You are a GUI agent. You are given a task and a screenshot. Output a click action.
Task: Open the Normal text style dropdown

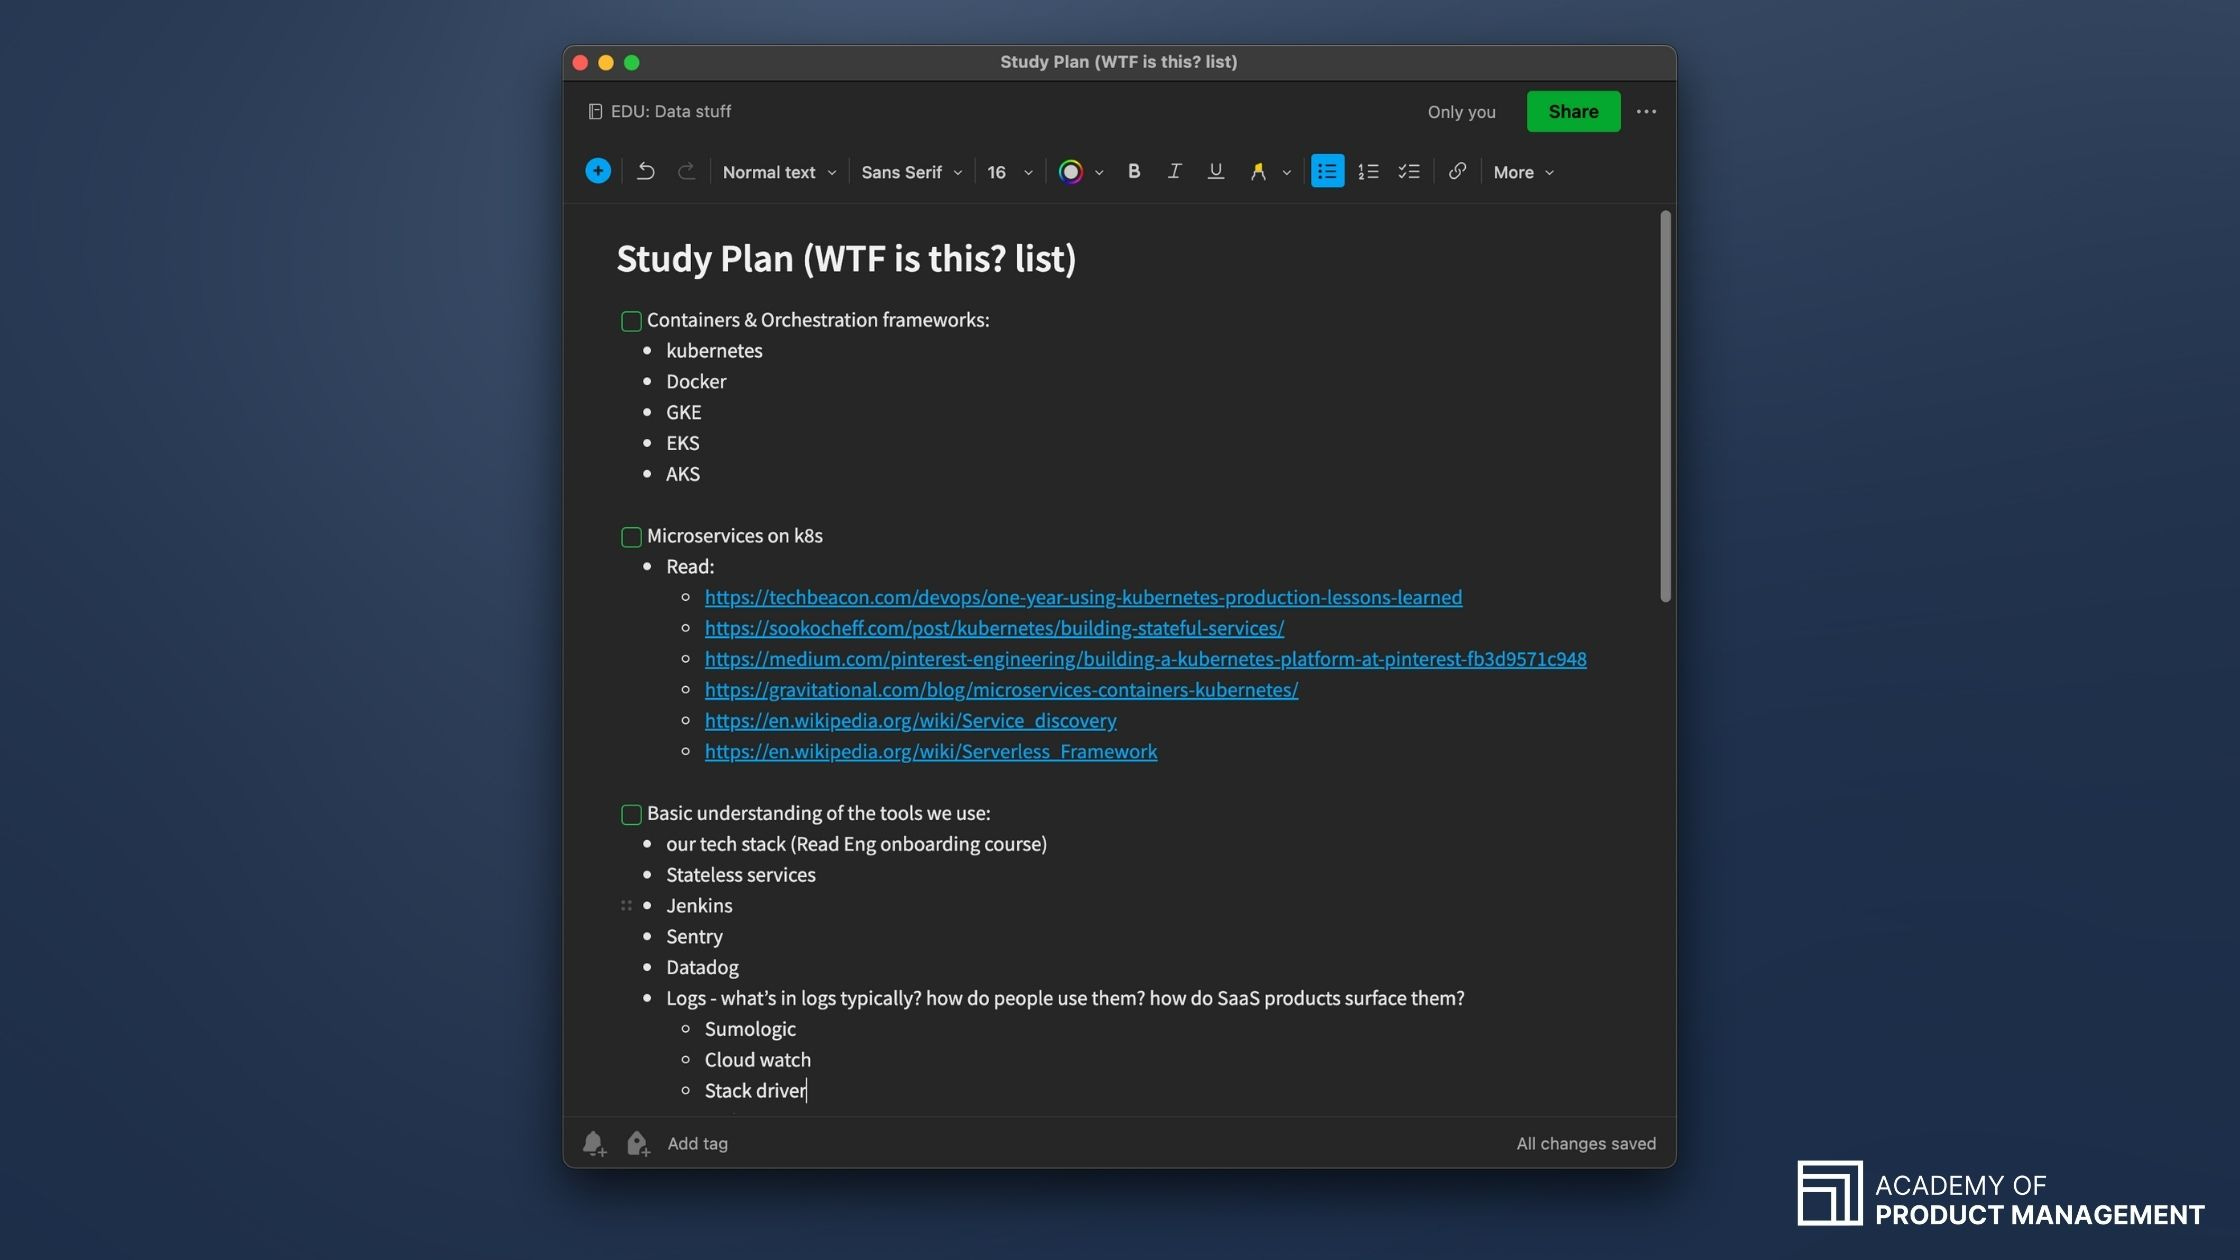click(x=779, y=172)
